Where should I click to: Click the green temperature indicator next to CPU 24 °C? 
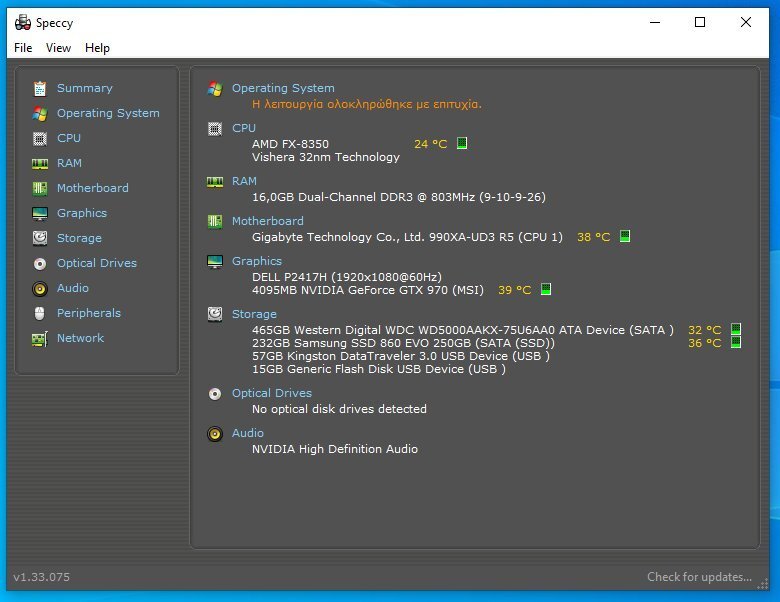462,143
